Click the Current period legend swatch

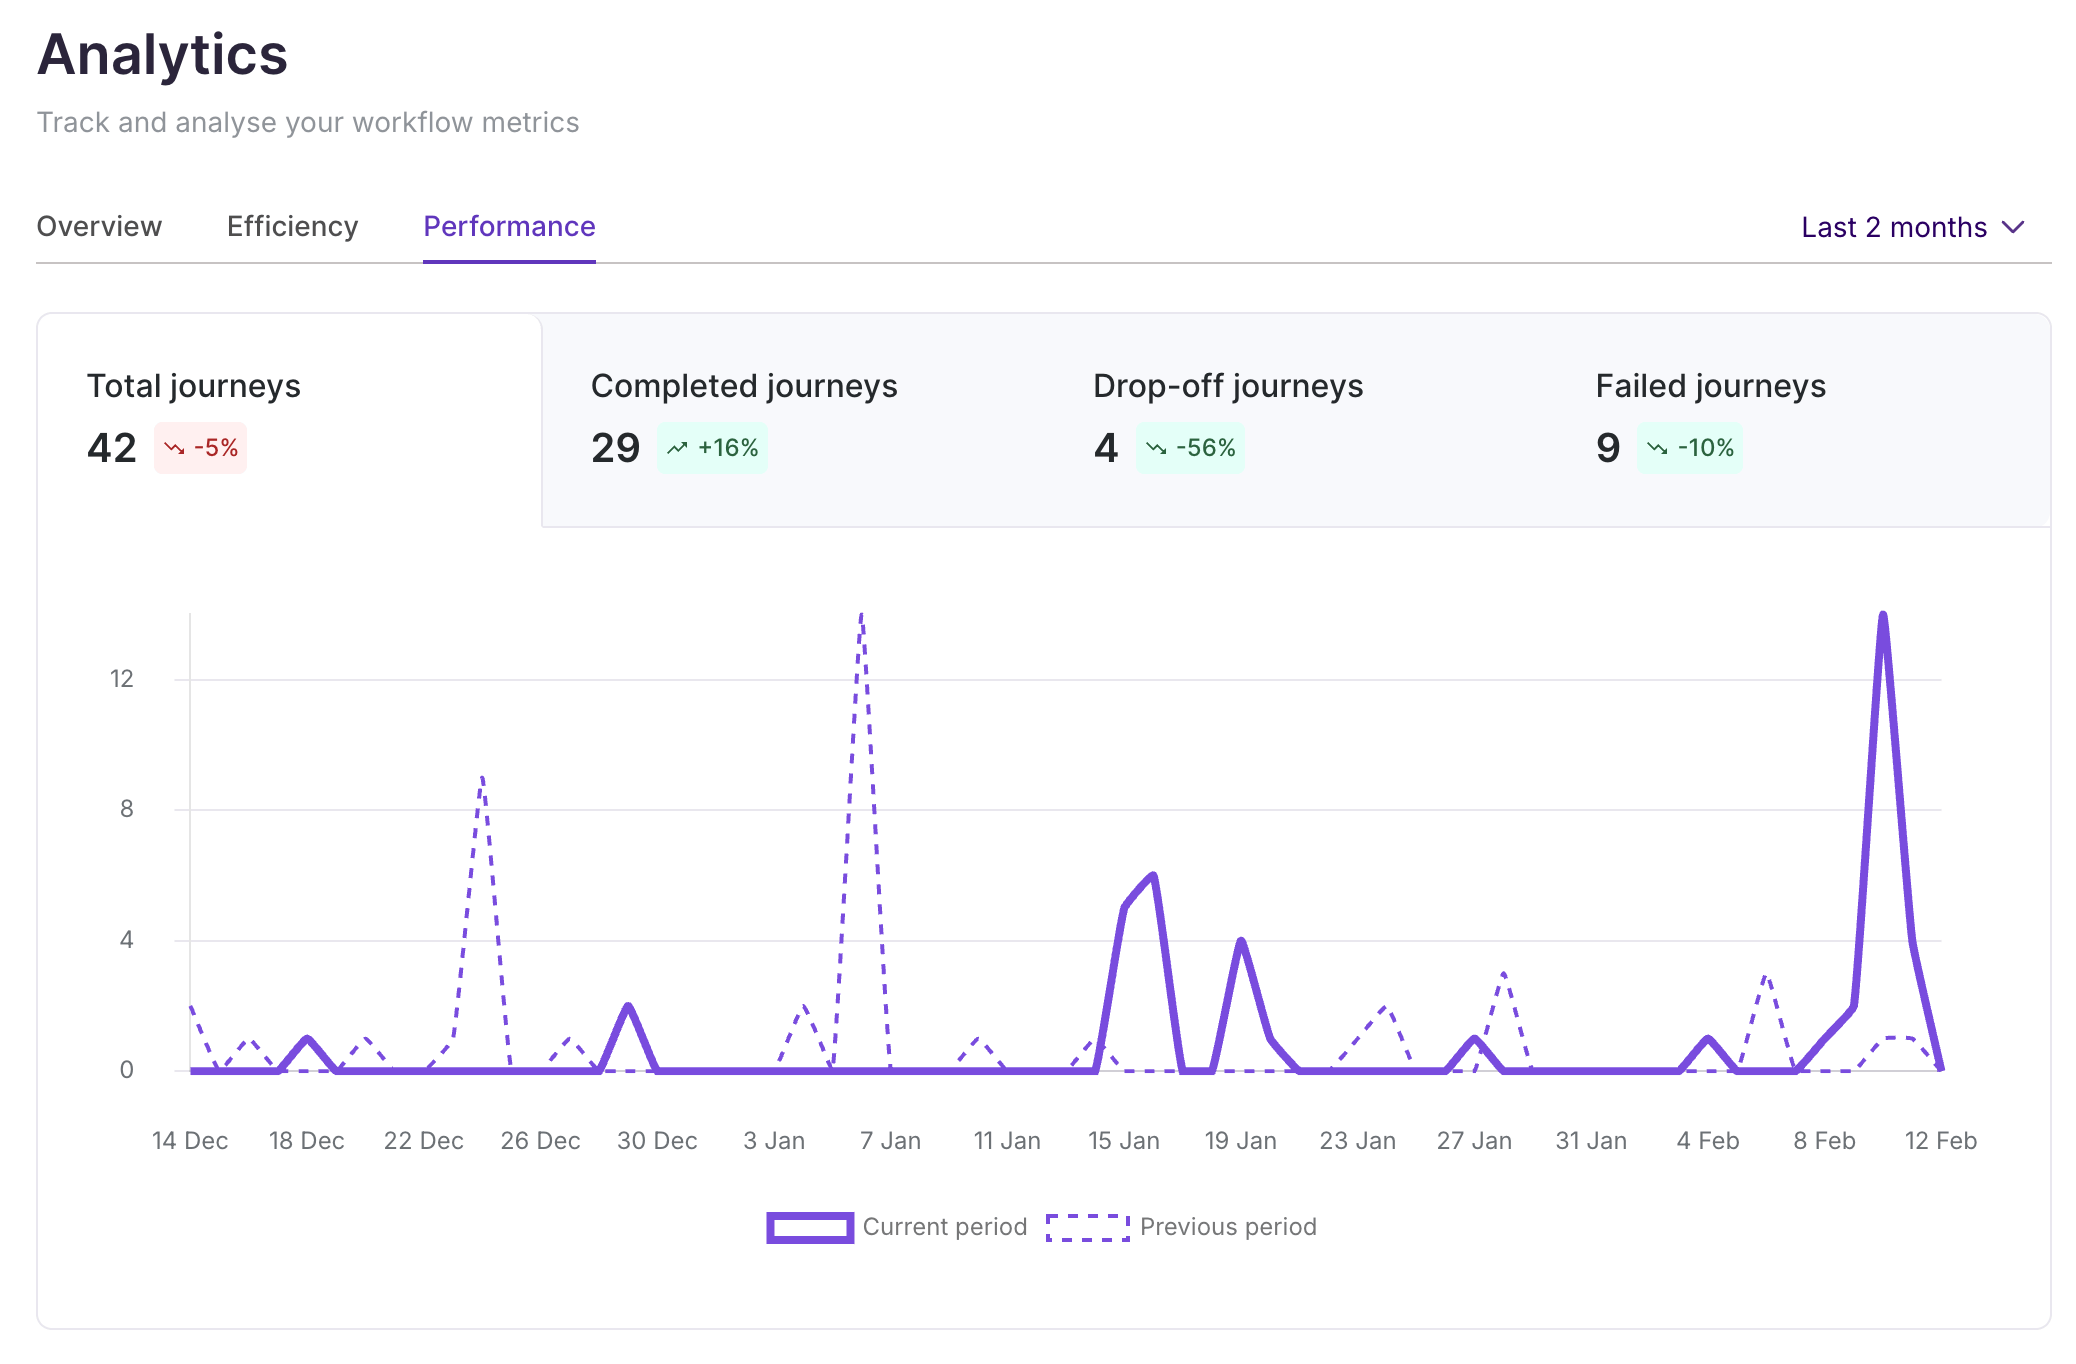tap(810, 1227)
